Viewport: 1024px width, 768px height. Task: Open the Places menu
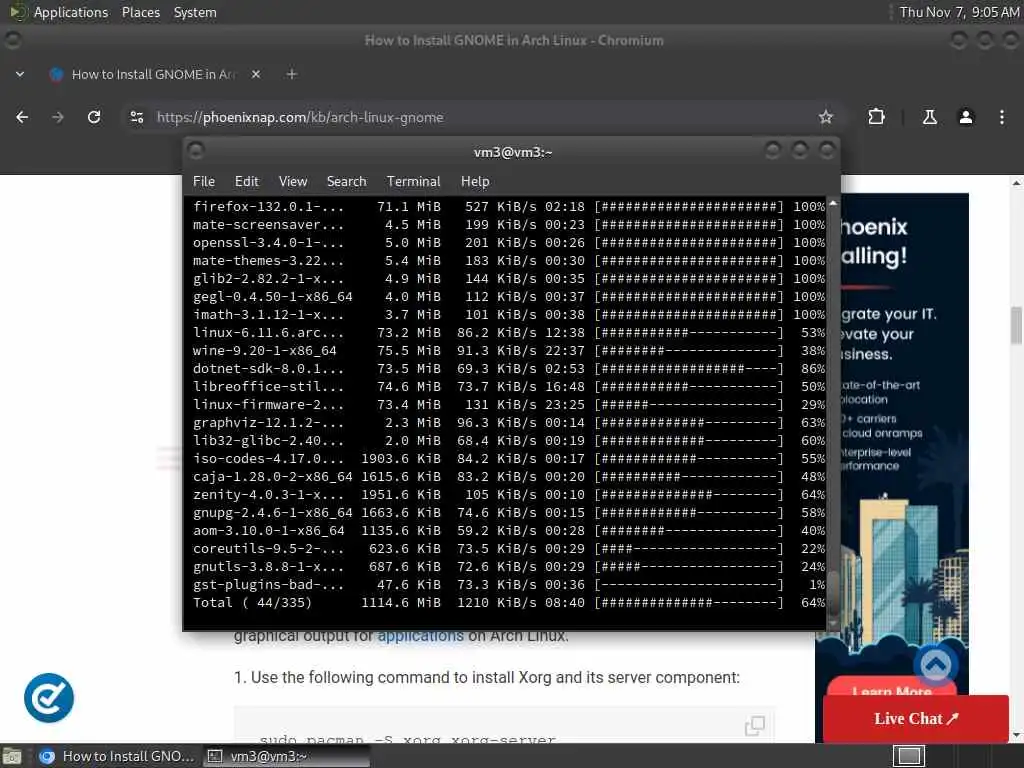[x=140, y=12]
